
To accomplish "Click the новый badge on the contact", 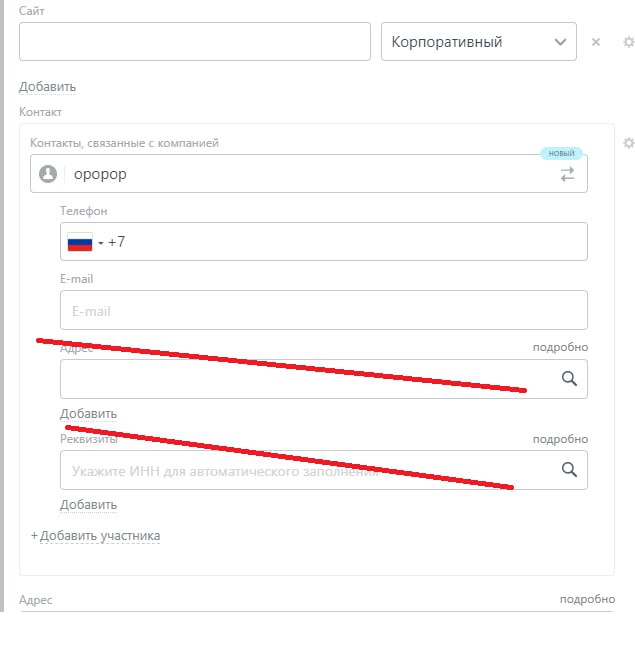I will tap(561, 153).
